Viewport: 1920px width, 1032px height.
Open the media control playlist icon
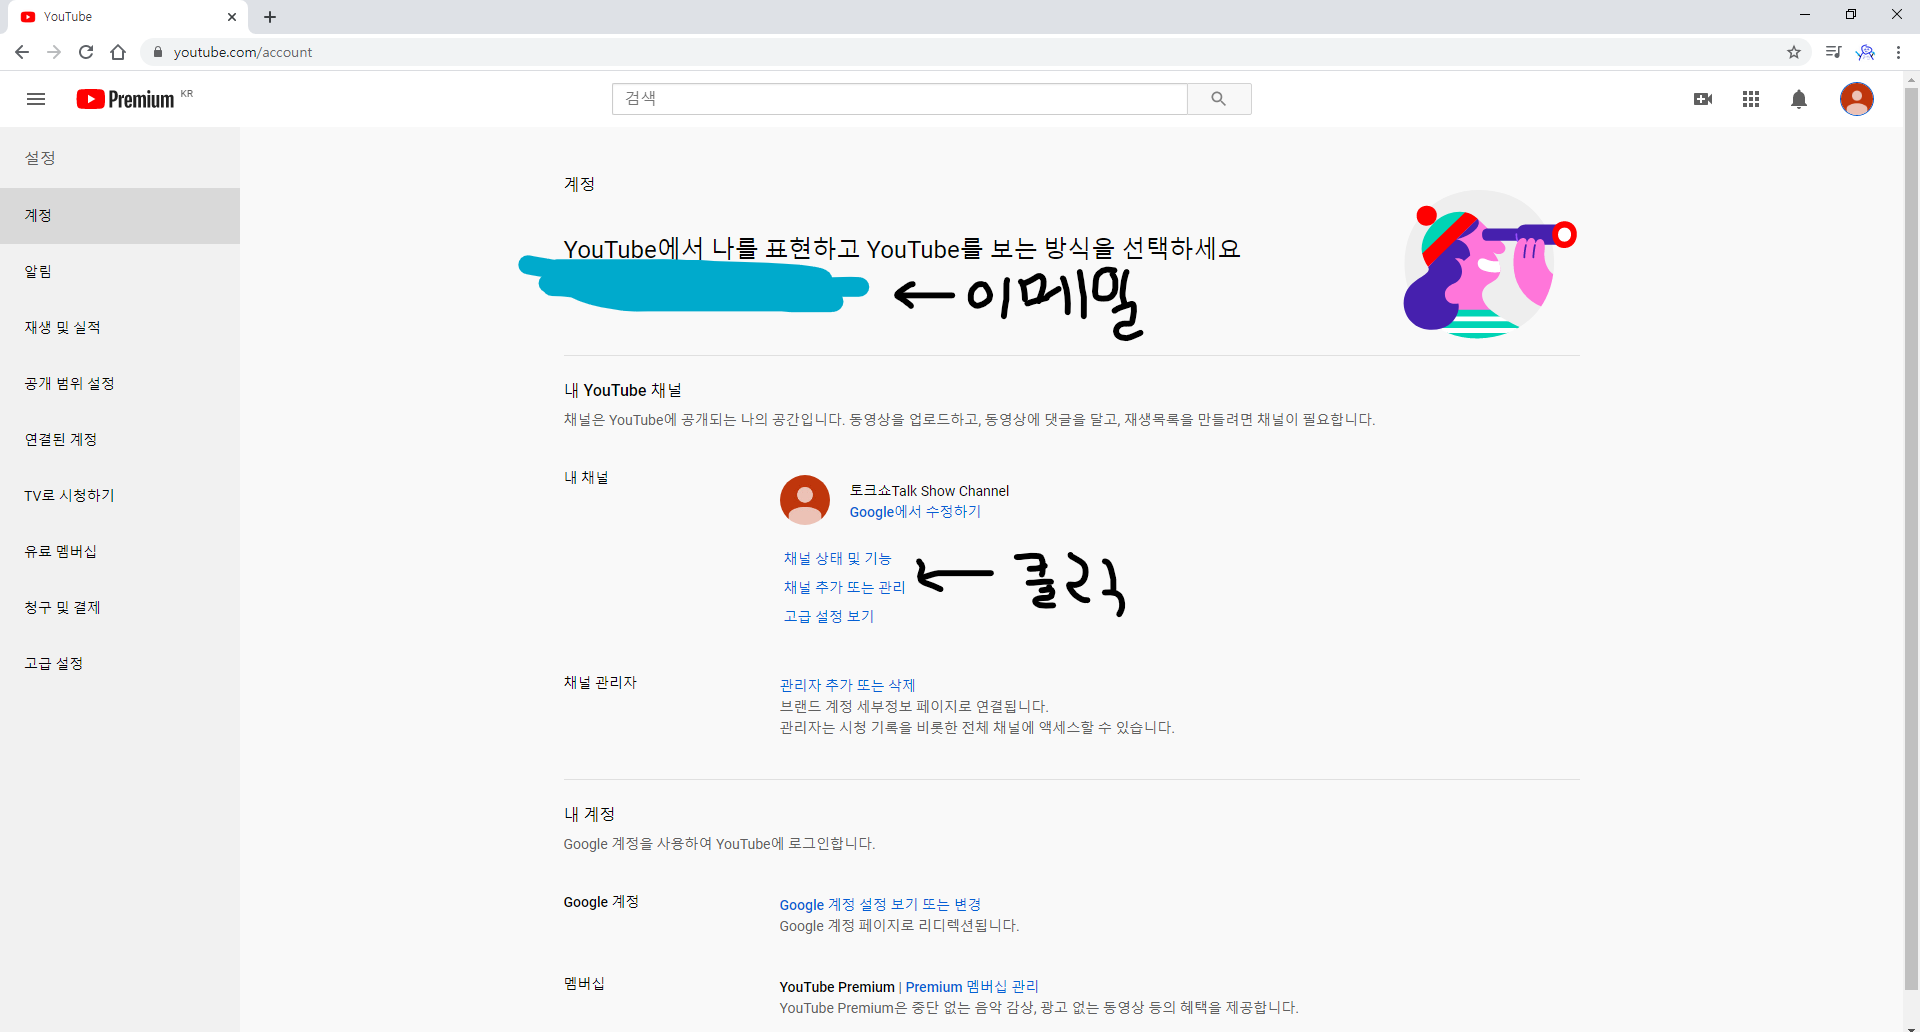(1833, 52)
